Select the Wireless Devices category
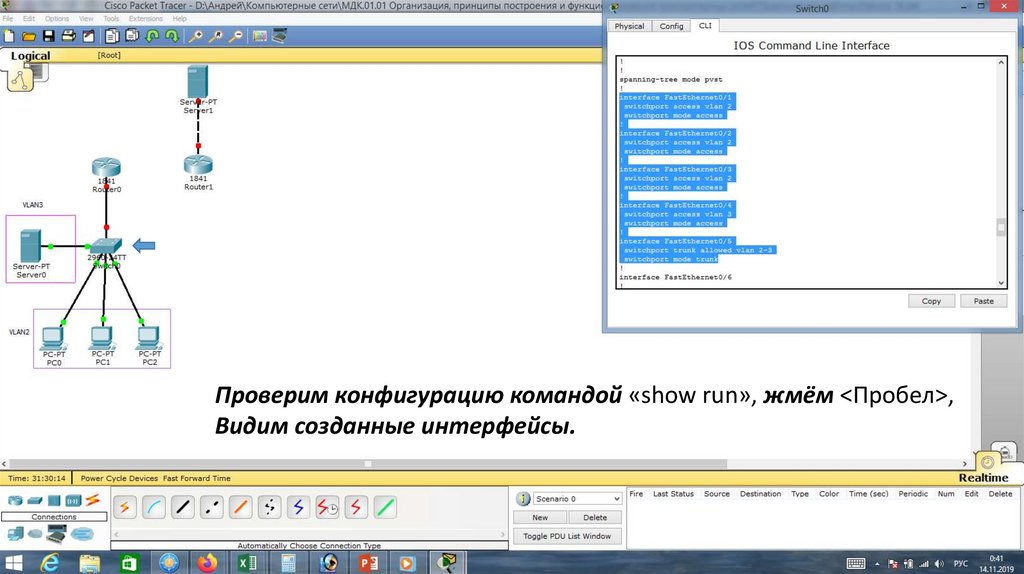The height and width of the screenshot is (574, 1024). 73,501
